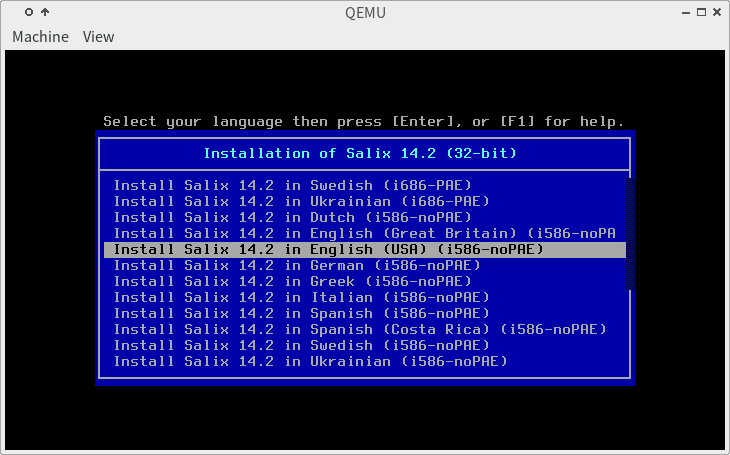
Task: Select highlighted English (USA) install entry
Action: click(328, 249)
